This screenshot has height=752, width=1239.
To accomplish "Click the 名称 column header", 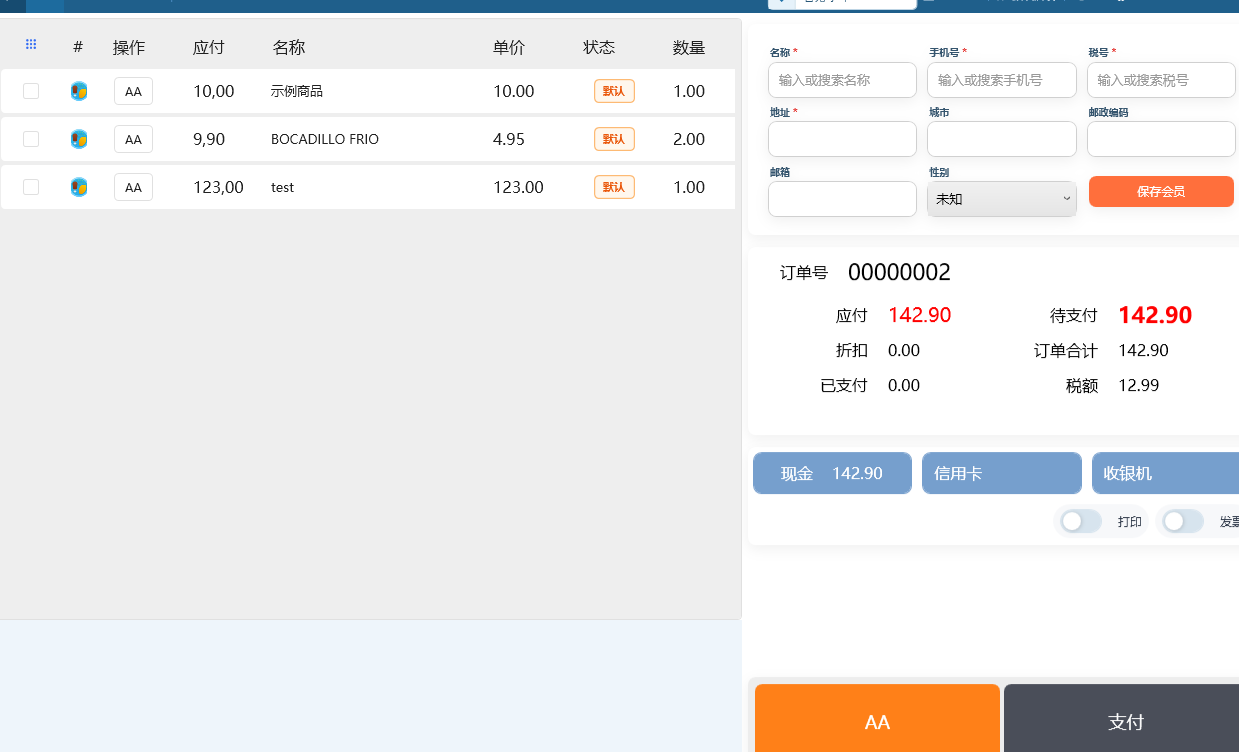I will tap(289, 47).
